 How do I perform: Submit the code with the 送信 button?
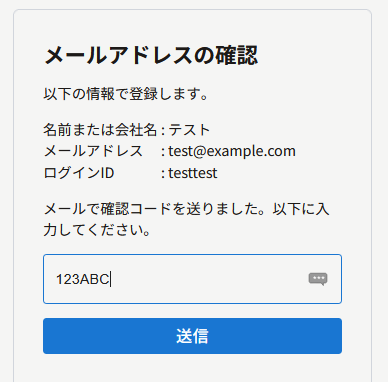click(x=192, y=336)
